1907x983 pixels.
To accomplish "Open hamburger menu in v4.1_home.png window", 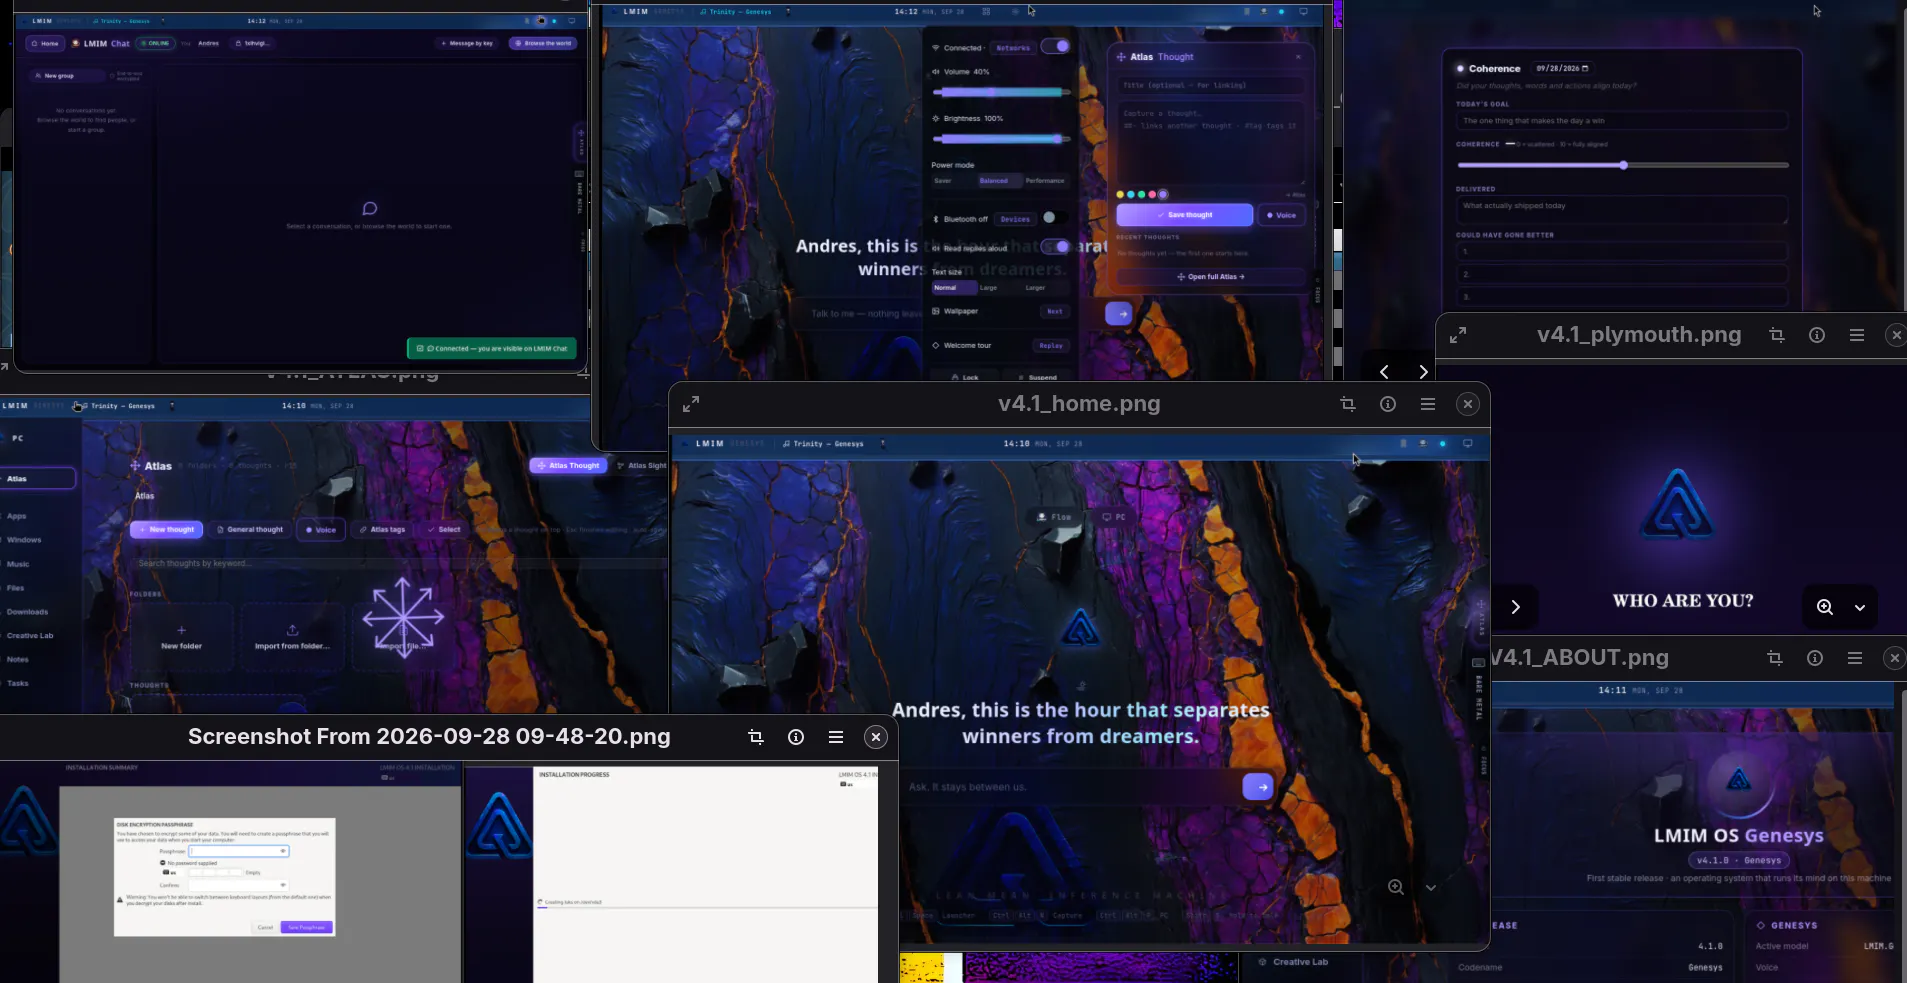I will [1428, 404].
